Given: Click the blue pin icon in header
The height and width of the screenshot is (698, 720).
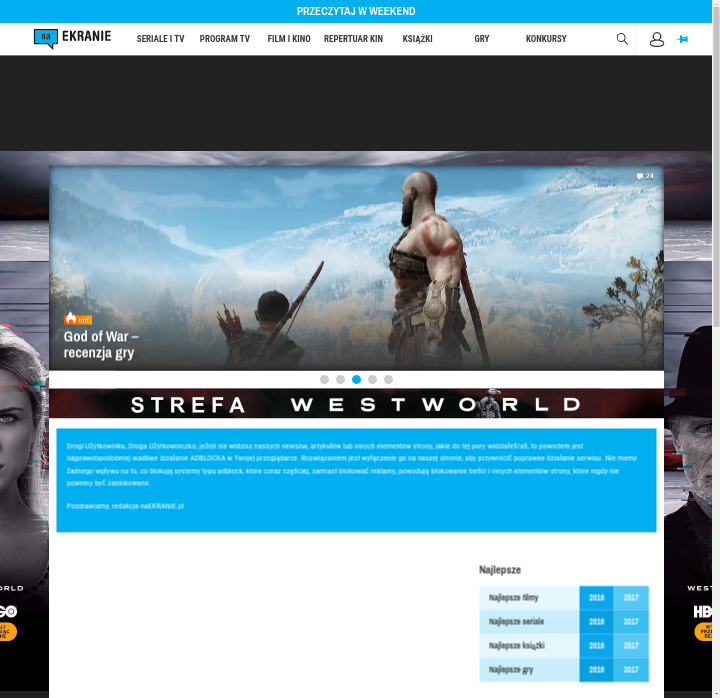Looking at the screenshot, I should (x=683, y=39).
